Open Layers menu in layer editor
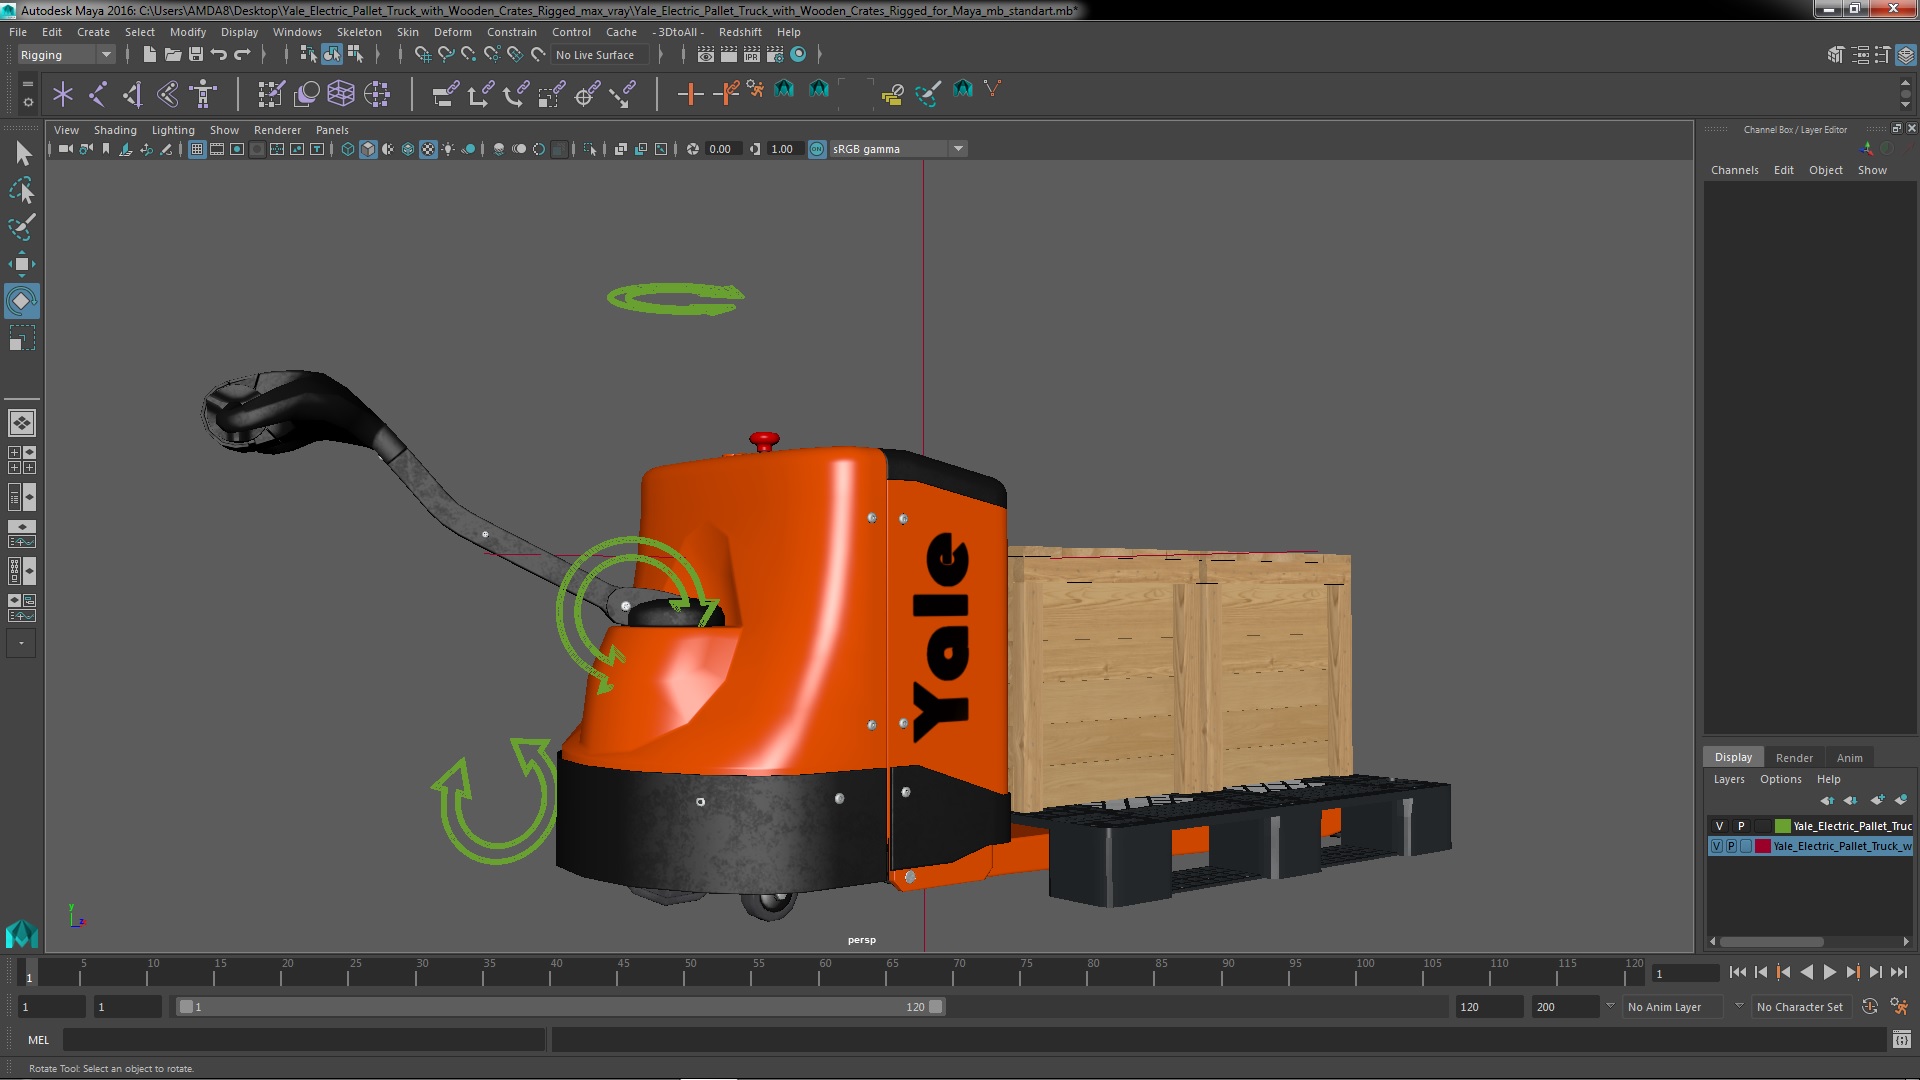 [1728, 780]
